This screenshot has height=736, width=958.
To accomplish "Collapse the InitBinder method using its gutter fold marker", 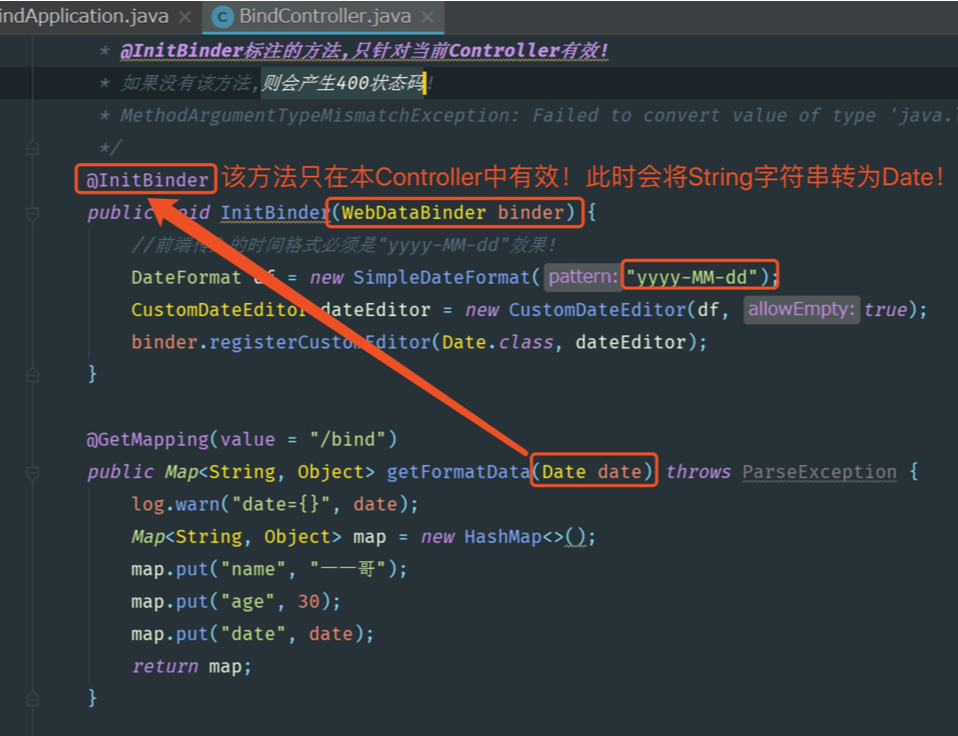I will (x=35, y=213).
